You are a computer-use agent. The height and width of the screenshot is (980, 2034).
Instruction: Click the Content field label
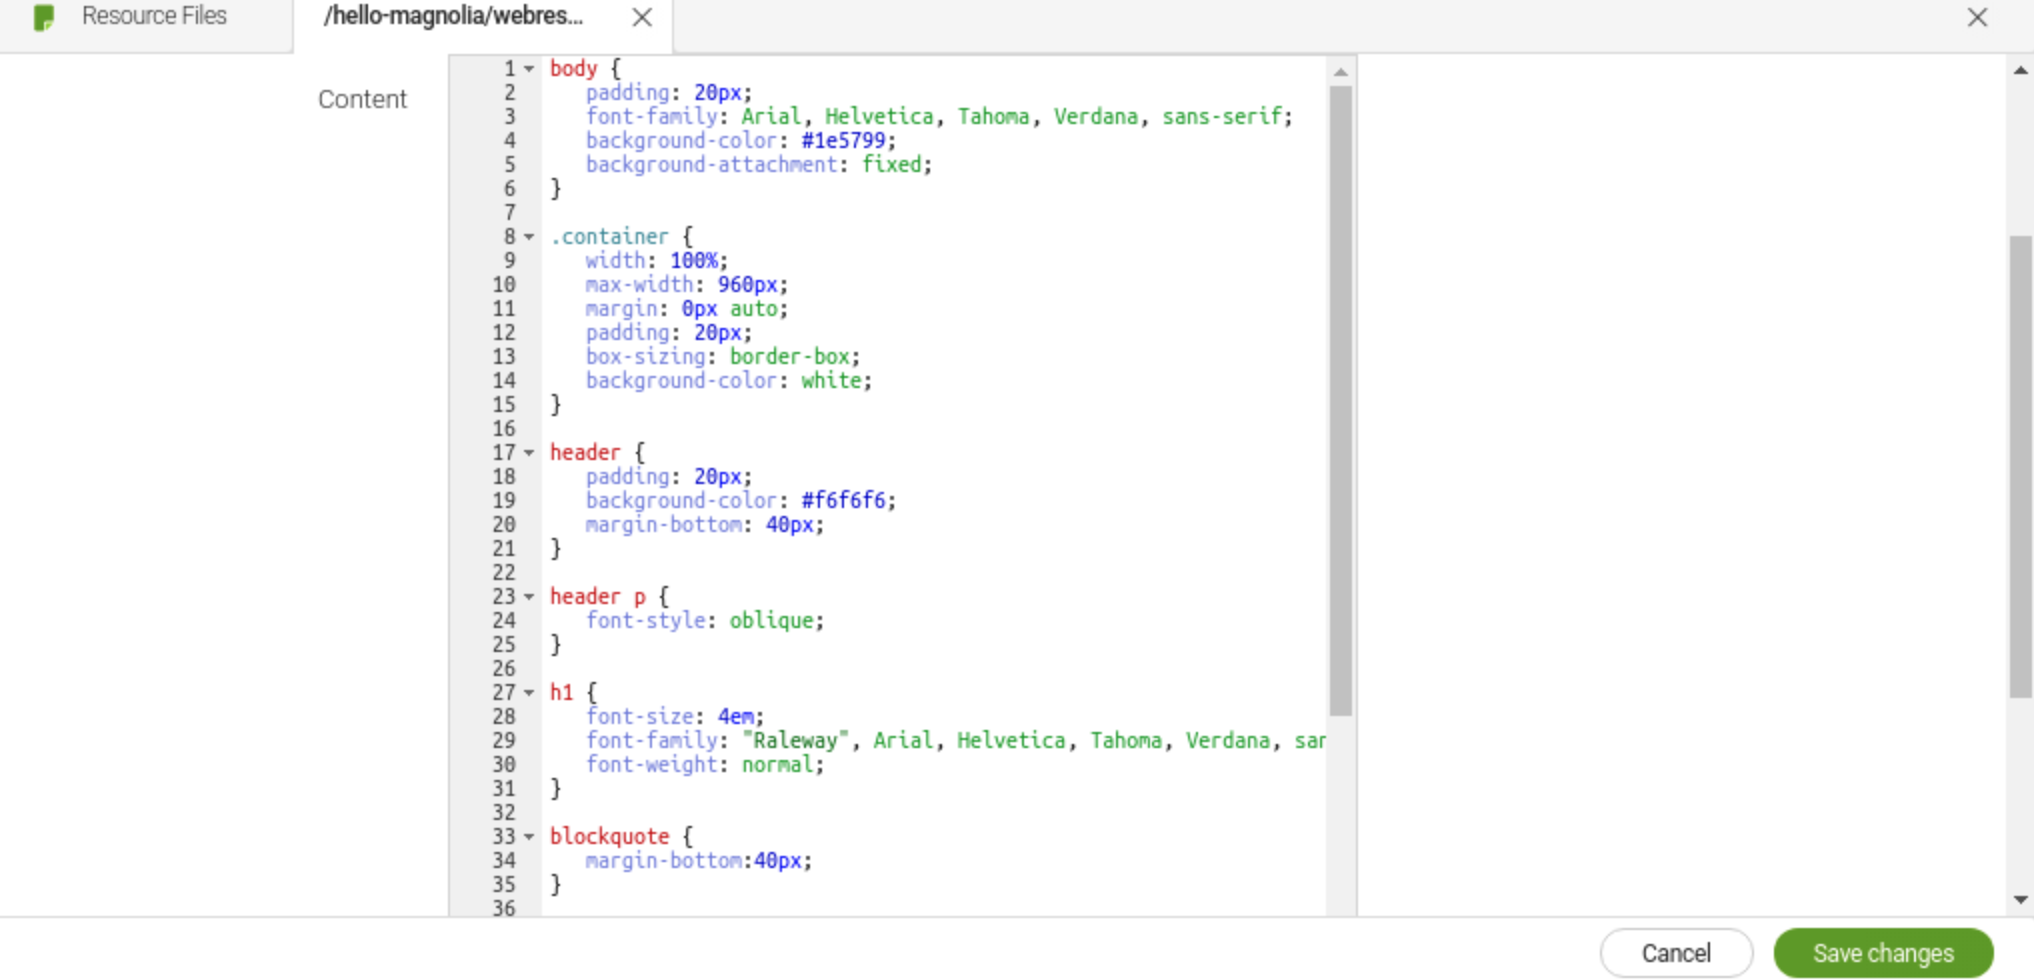click(x=362, y=99)
